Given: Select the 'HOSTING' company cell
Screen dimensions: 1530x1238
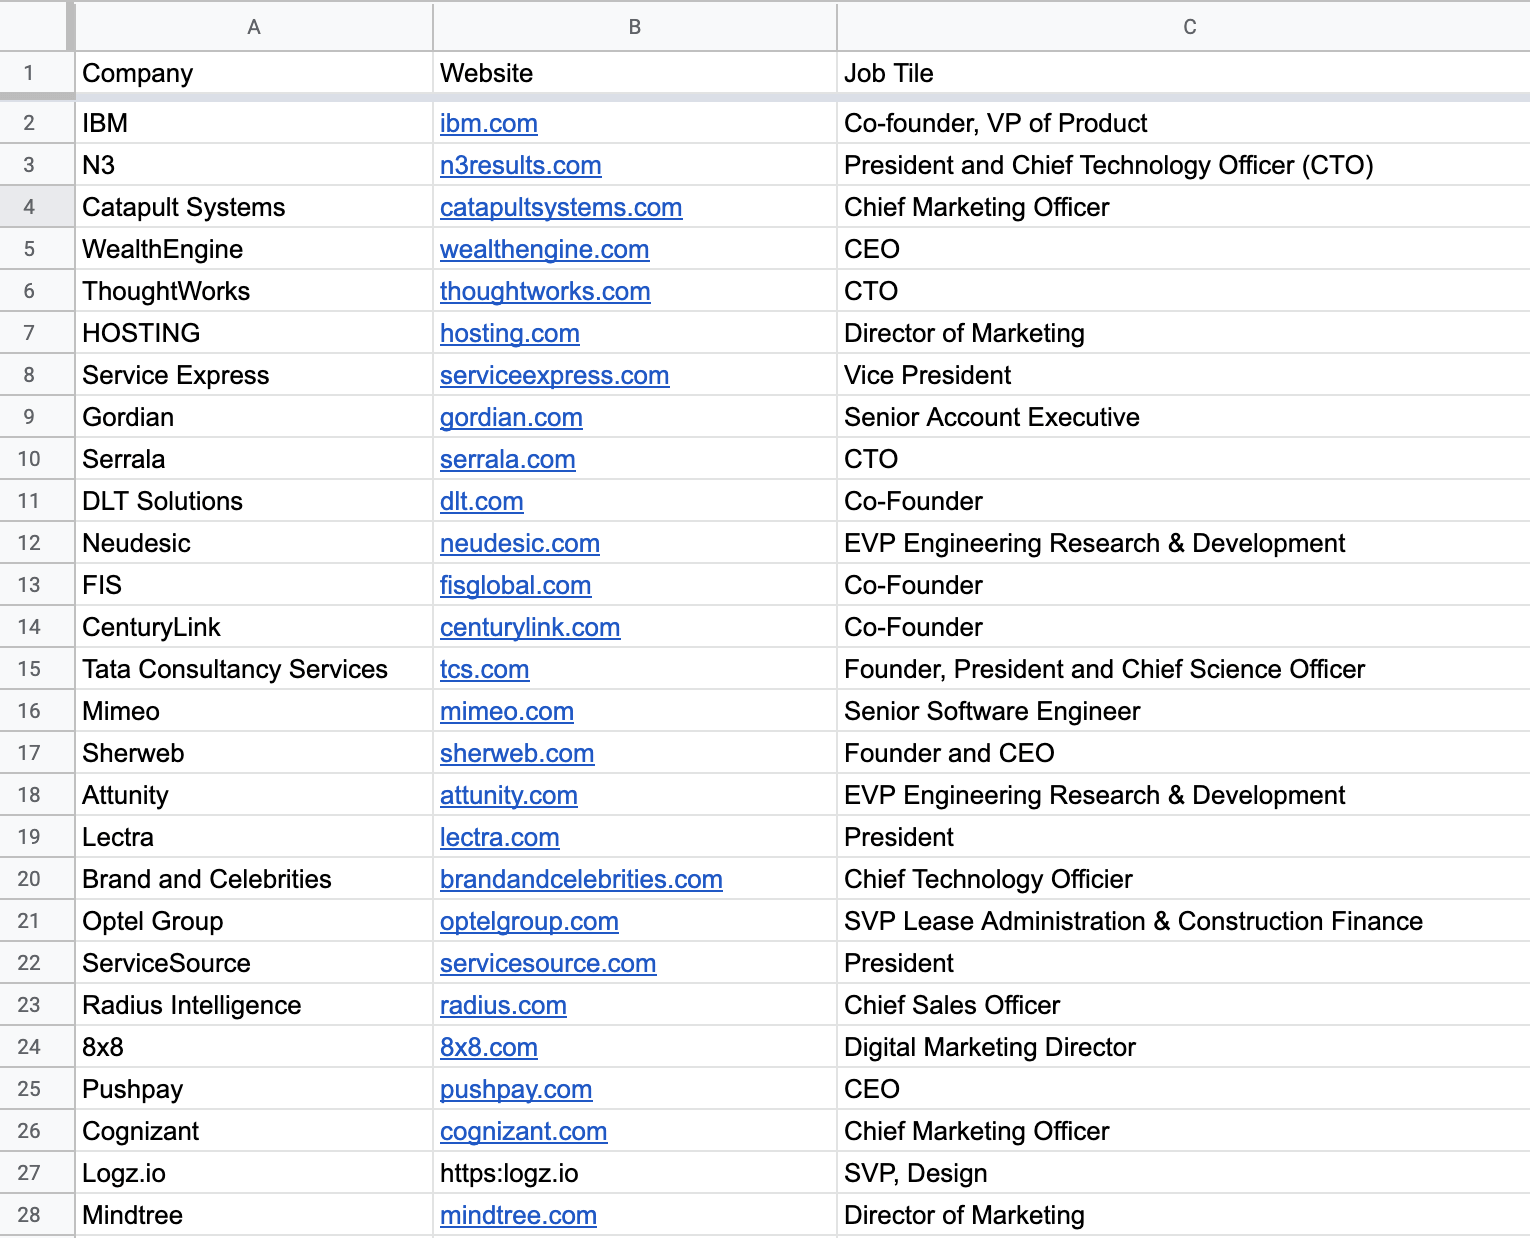Looking at the screenshot, I should tap(254, 333).
